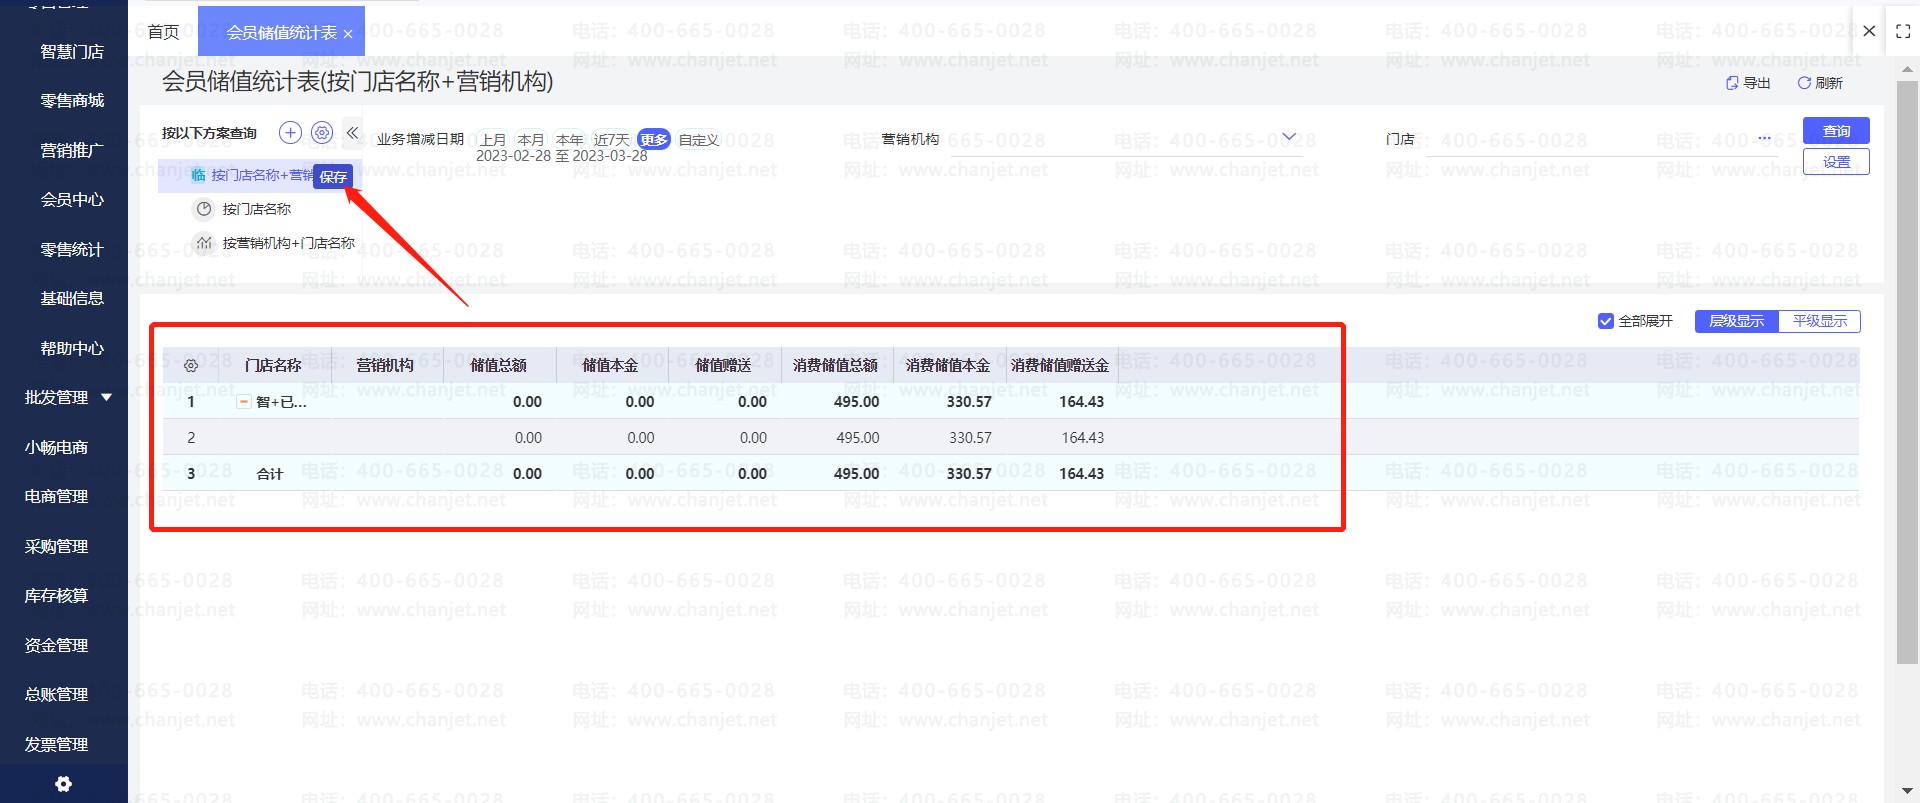Open 电商管理 in the sidebar

tap(56, 497)
